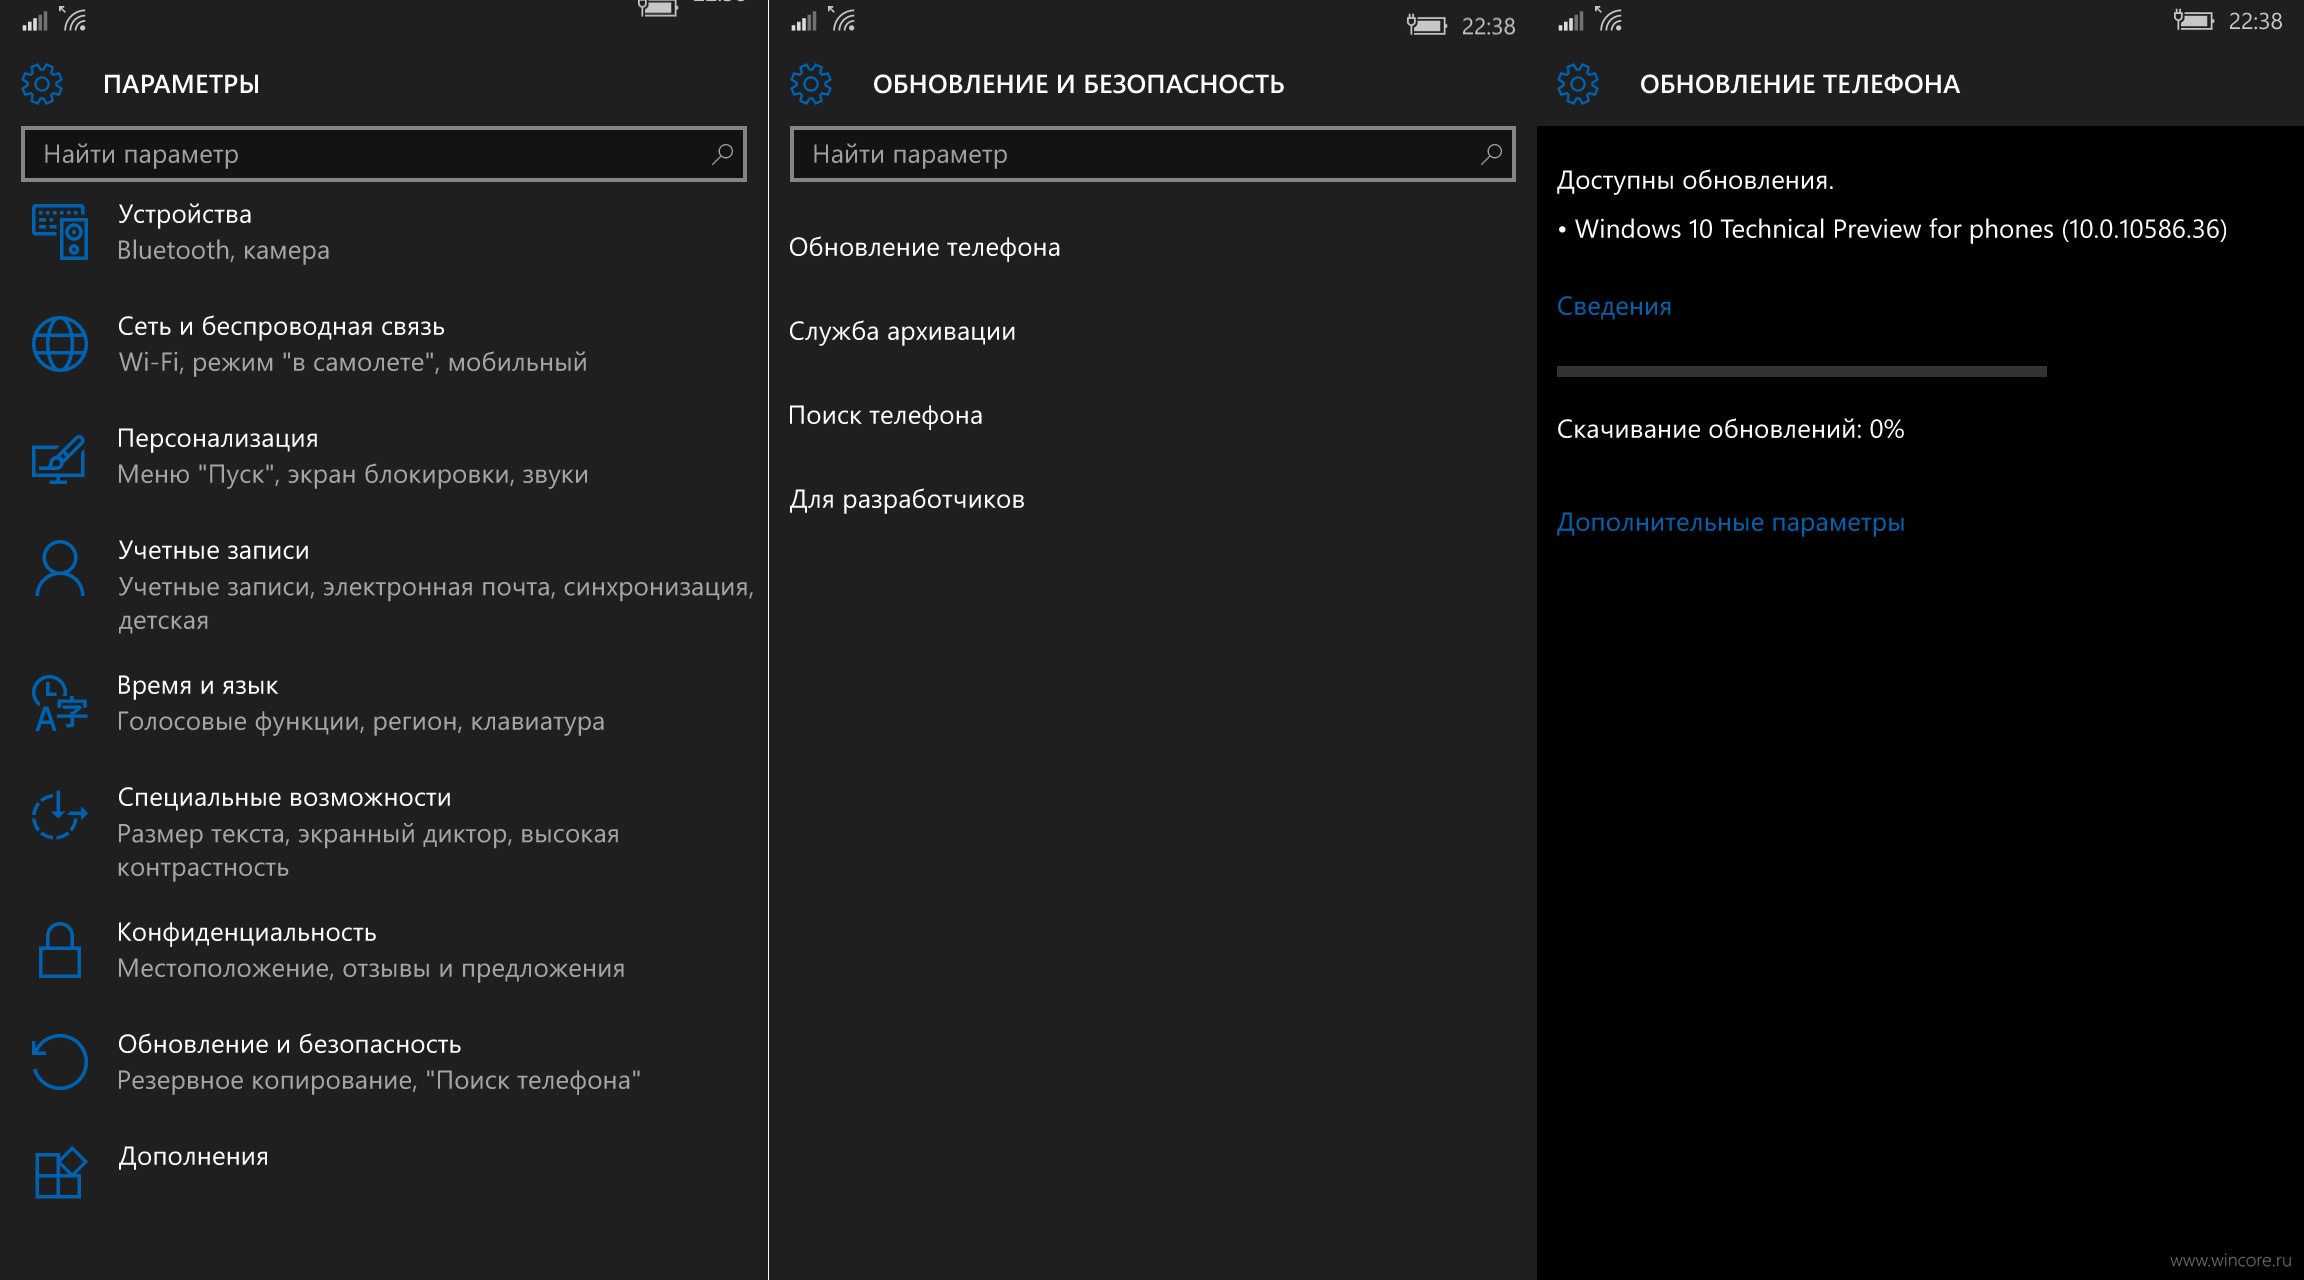The width and height of the screenshot is (2304, 1280).
Task: Click the magnifier icon in the ОБНОВЛЕНИЕ И БЕЗОПАСНОСТЬ search box
Action: 1491,154
